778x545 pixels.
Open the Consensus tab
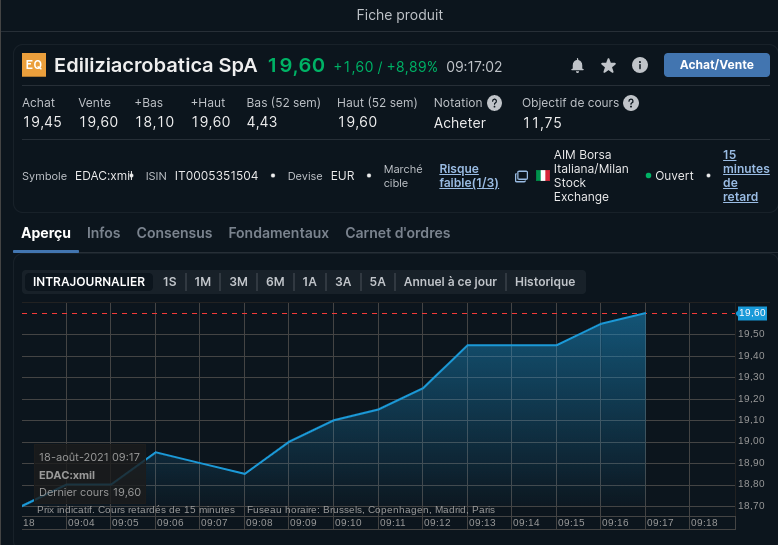tap(174, 233)
